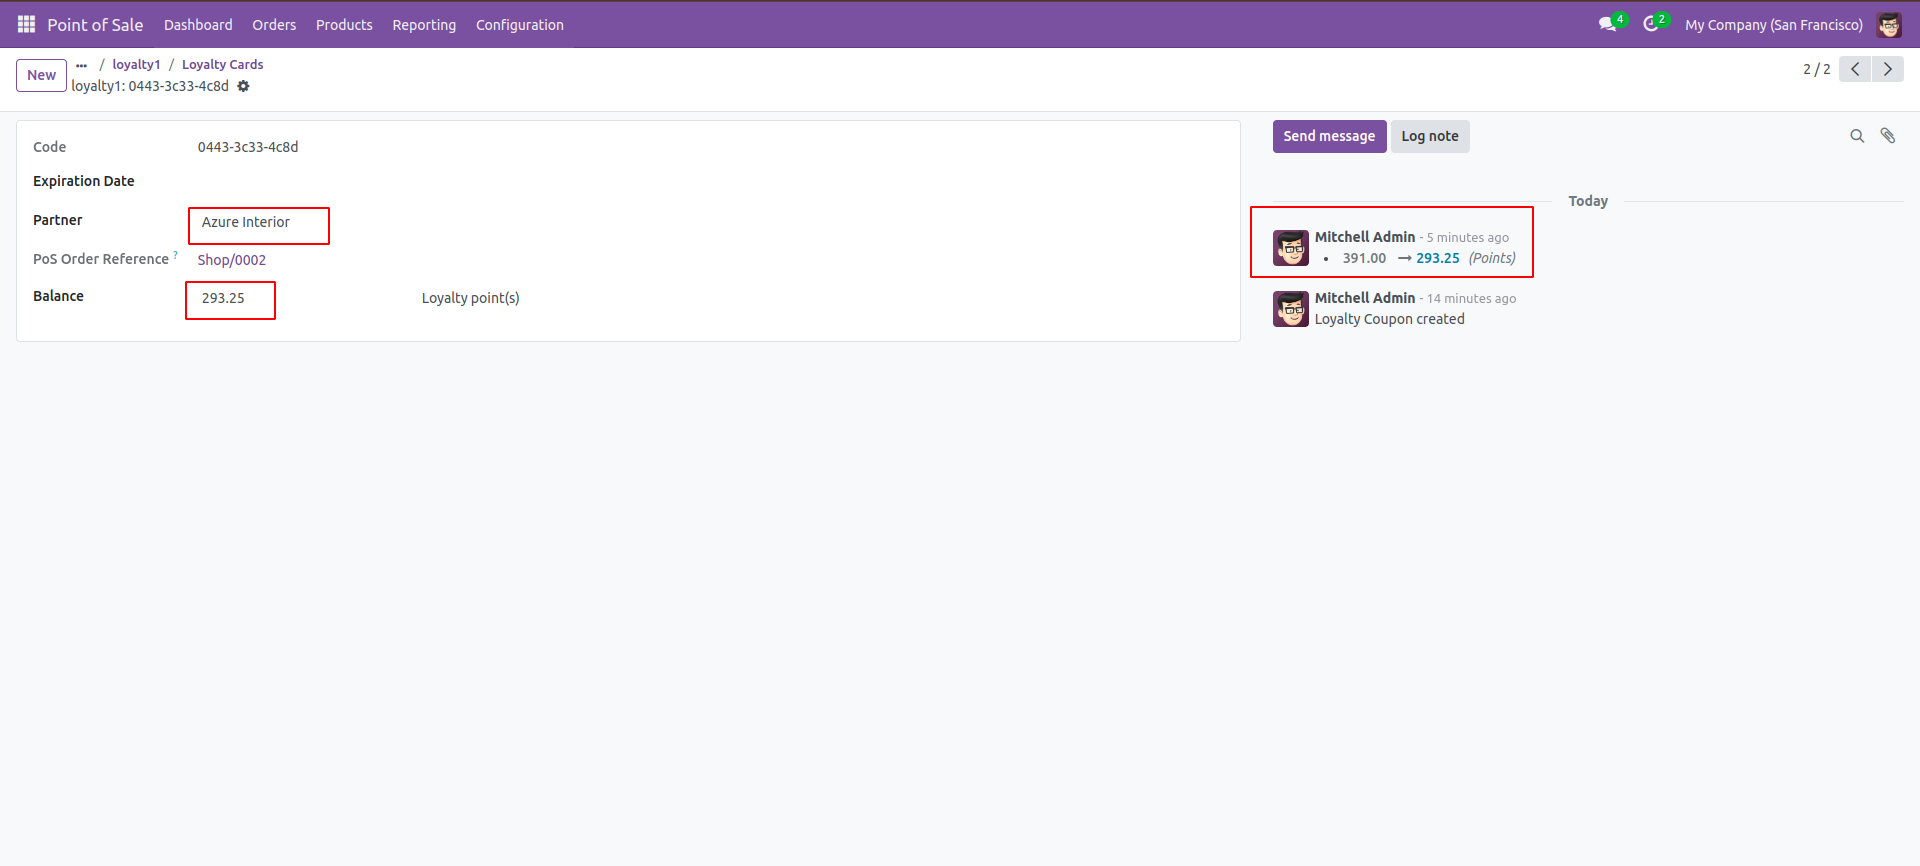Open the Dashboard menu
Screen dimensions: 1920x866
[x=198, y=25]
